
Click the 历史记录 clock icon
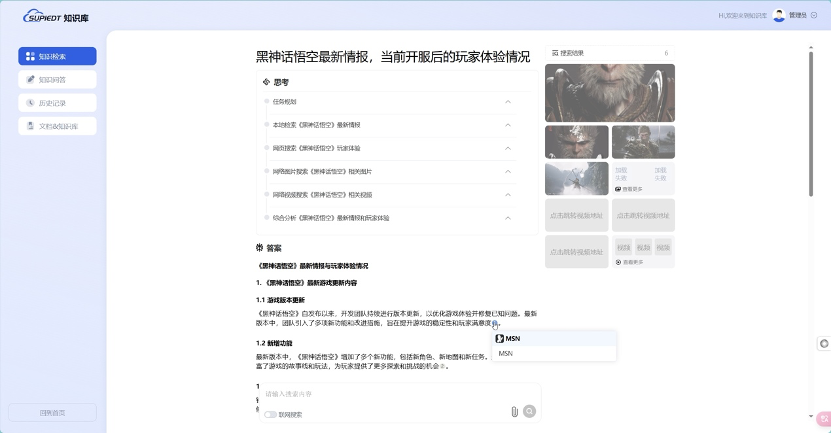30,103
